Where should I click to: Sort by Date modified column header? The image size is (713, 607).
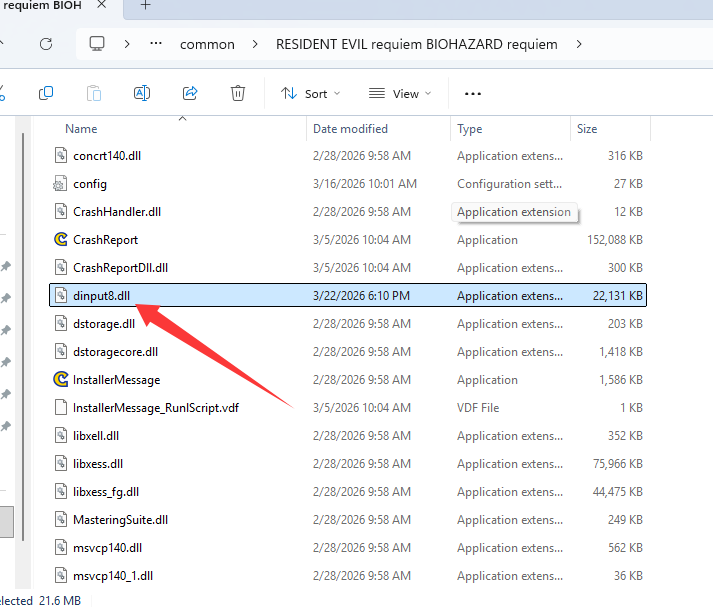pyautogui.click(x=351, y=129)
